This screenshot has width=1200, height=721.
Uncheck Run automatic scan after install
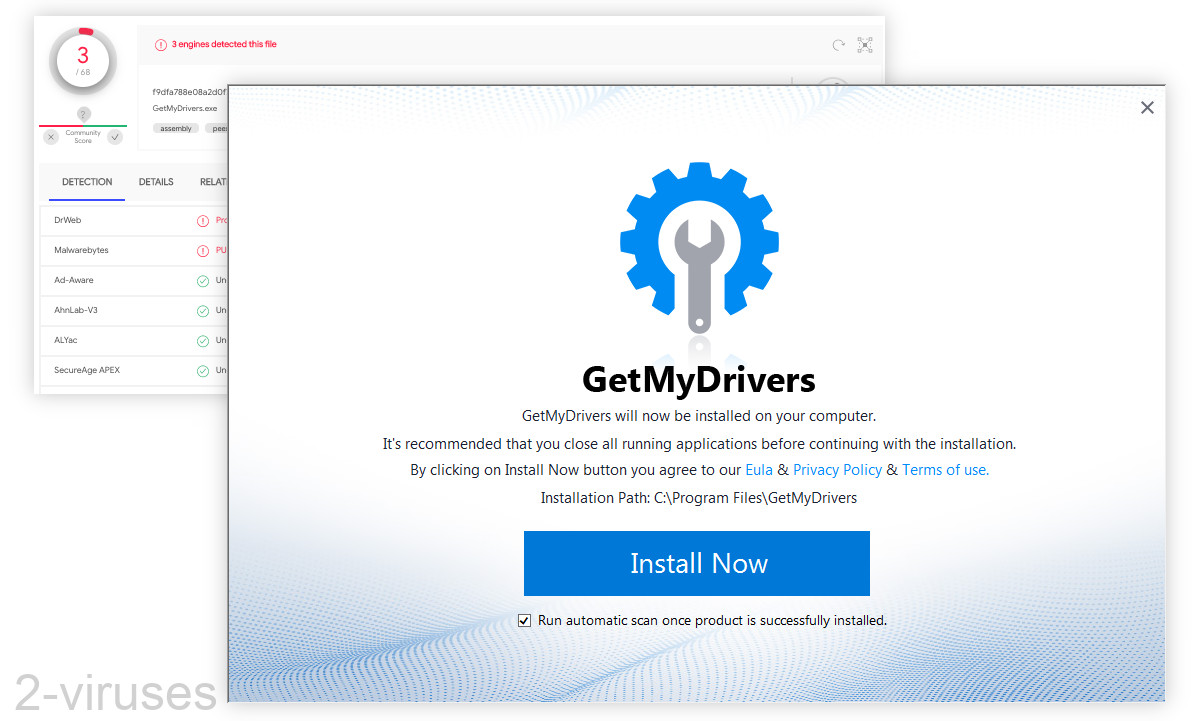[x=525, y=620]
